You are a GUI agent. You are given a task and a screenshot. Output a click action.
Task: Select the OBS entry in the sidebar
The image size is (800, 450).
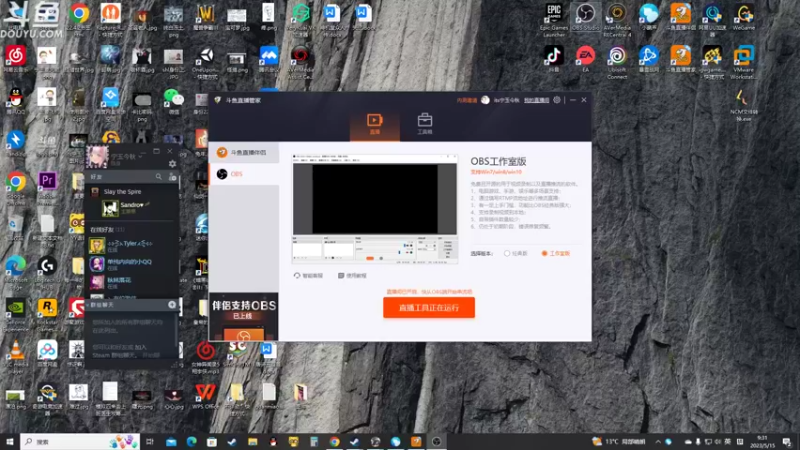(244, 174)
